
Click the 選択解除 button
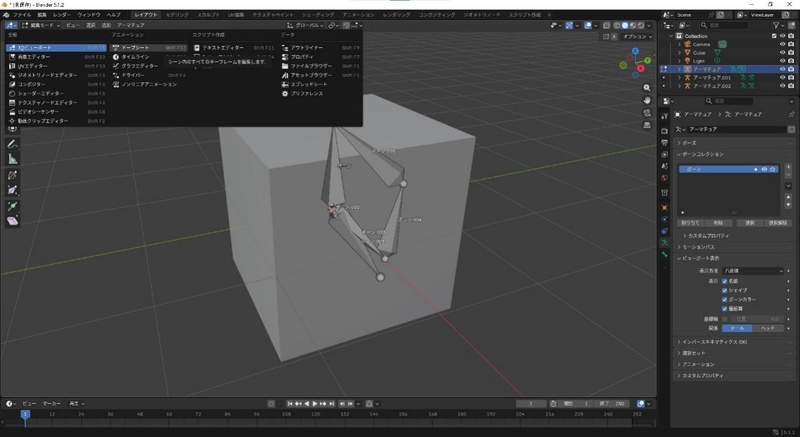pos(778,223)
